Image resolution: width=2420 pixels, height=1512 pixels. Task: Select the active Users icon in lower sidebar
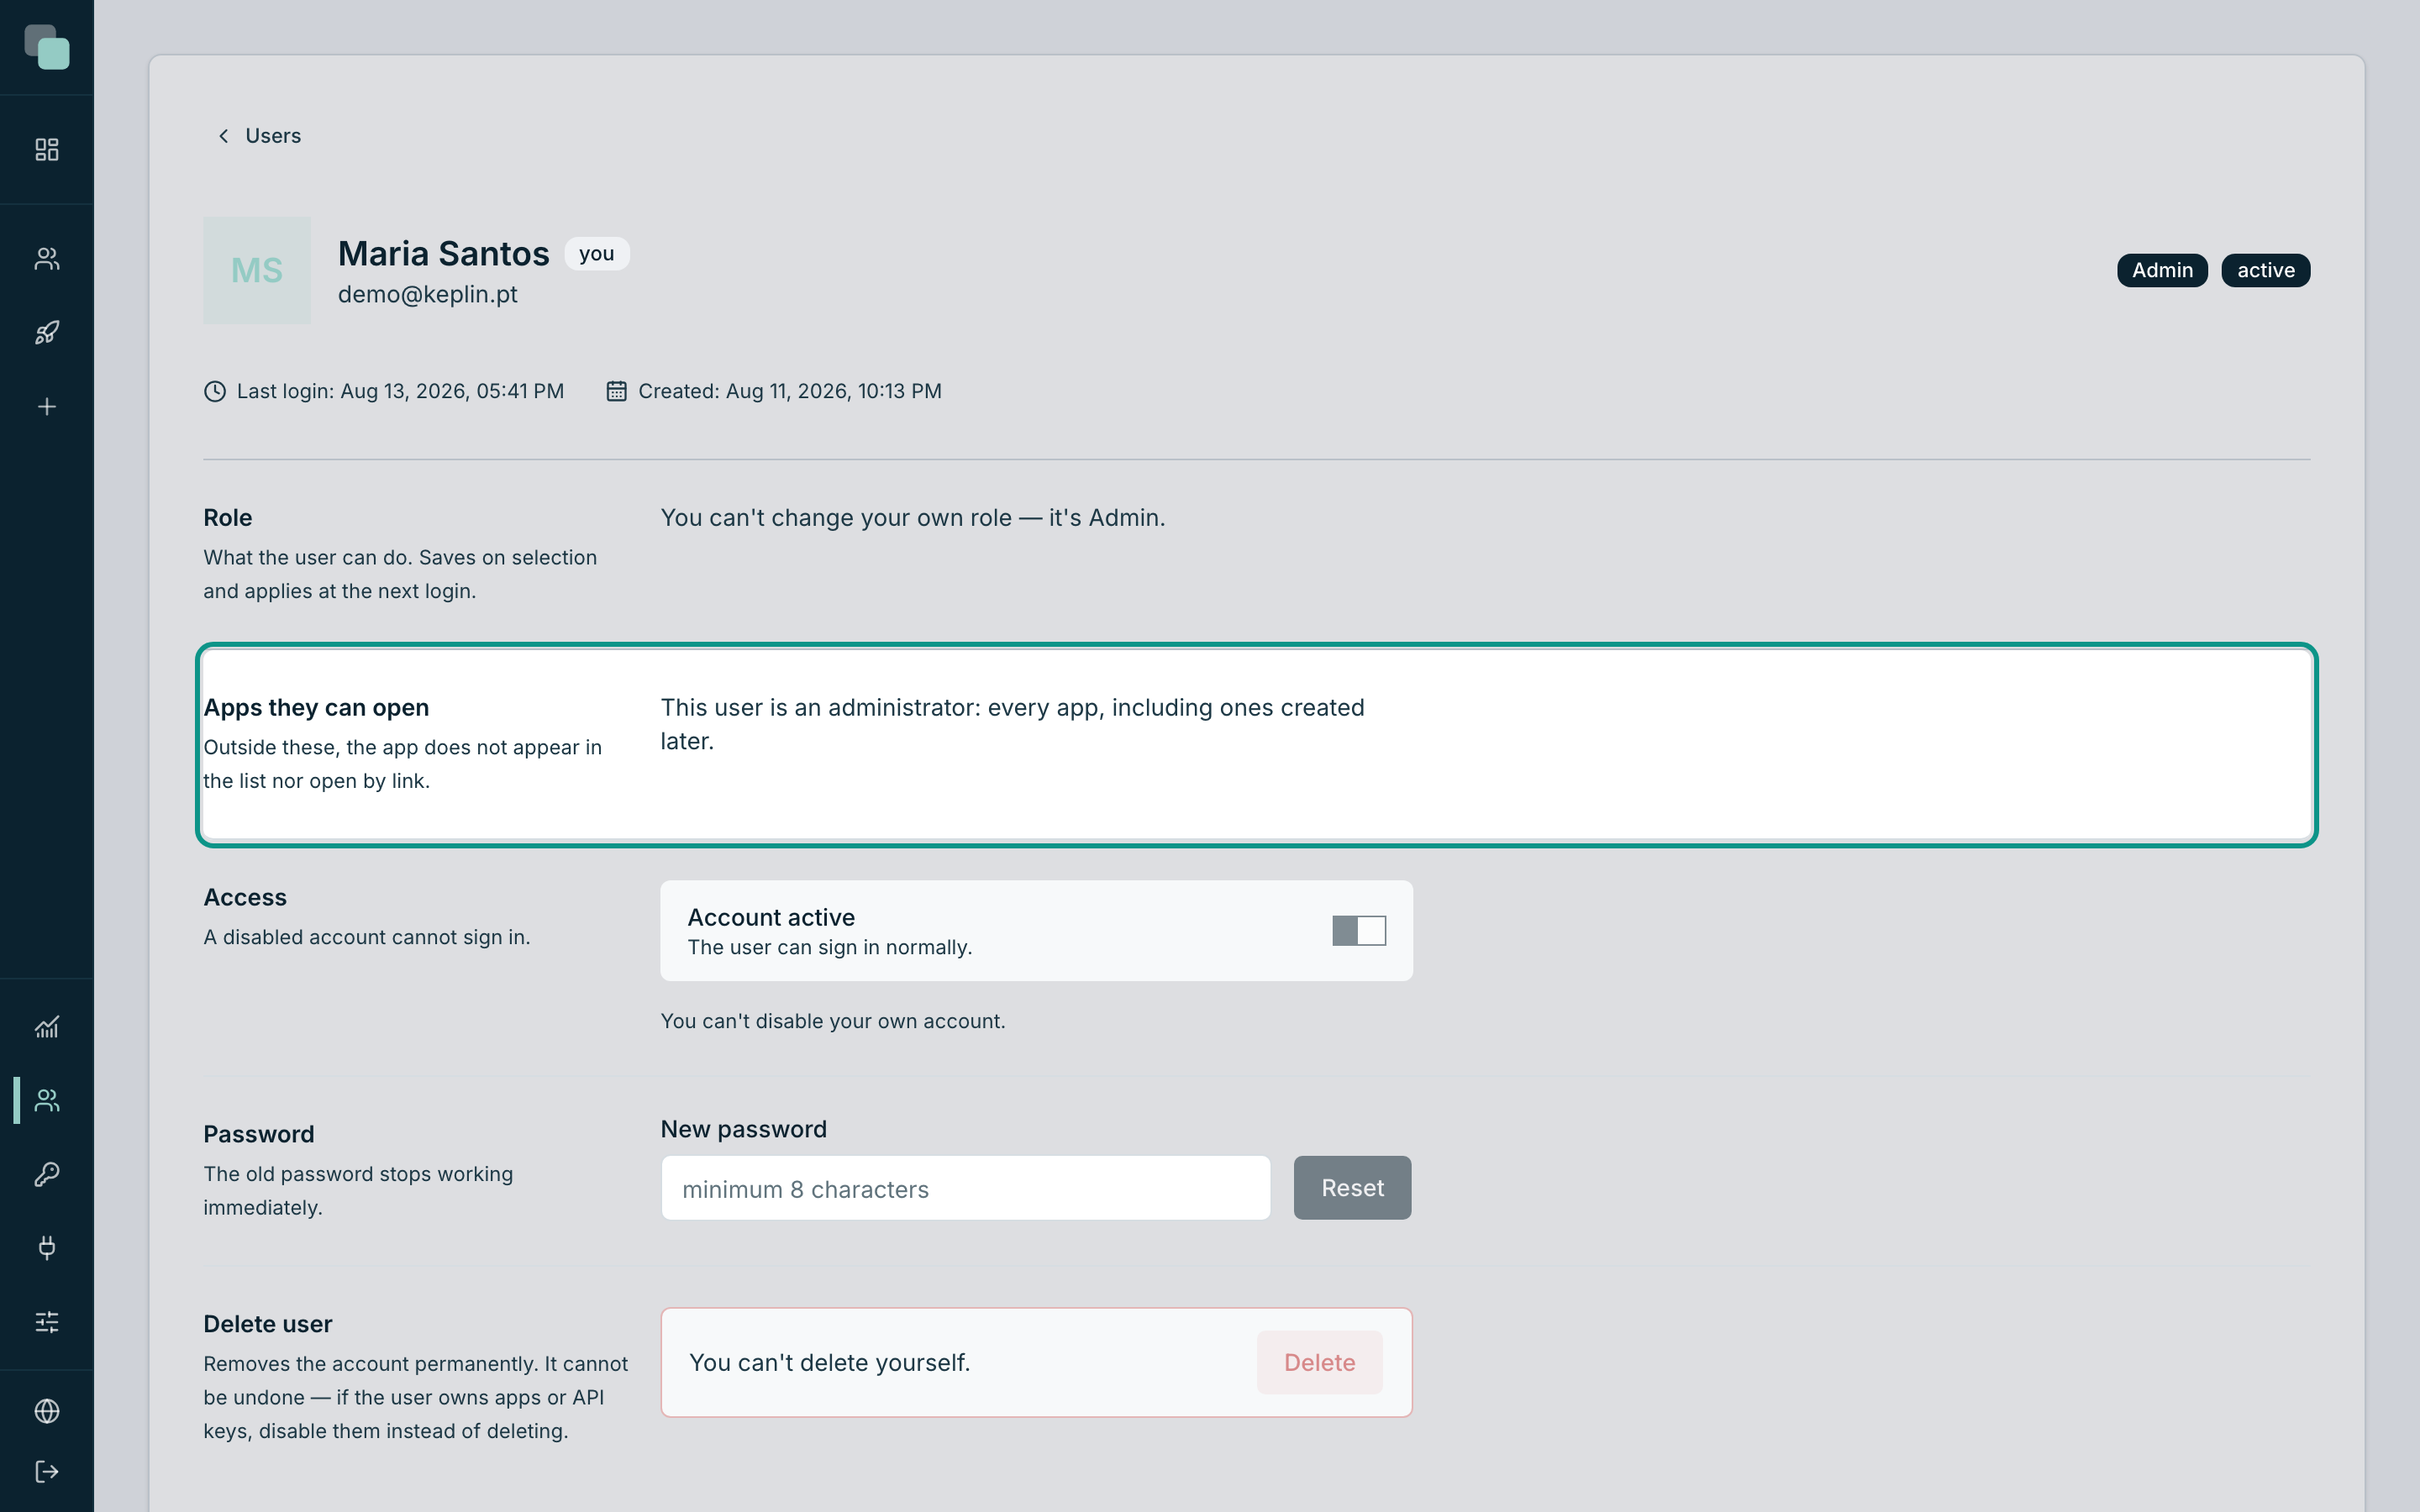pos(47,1101)
